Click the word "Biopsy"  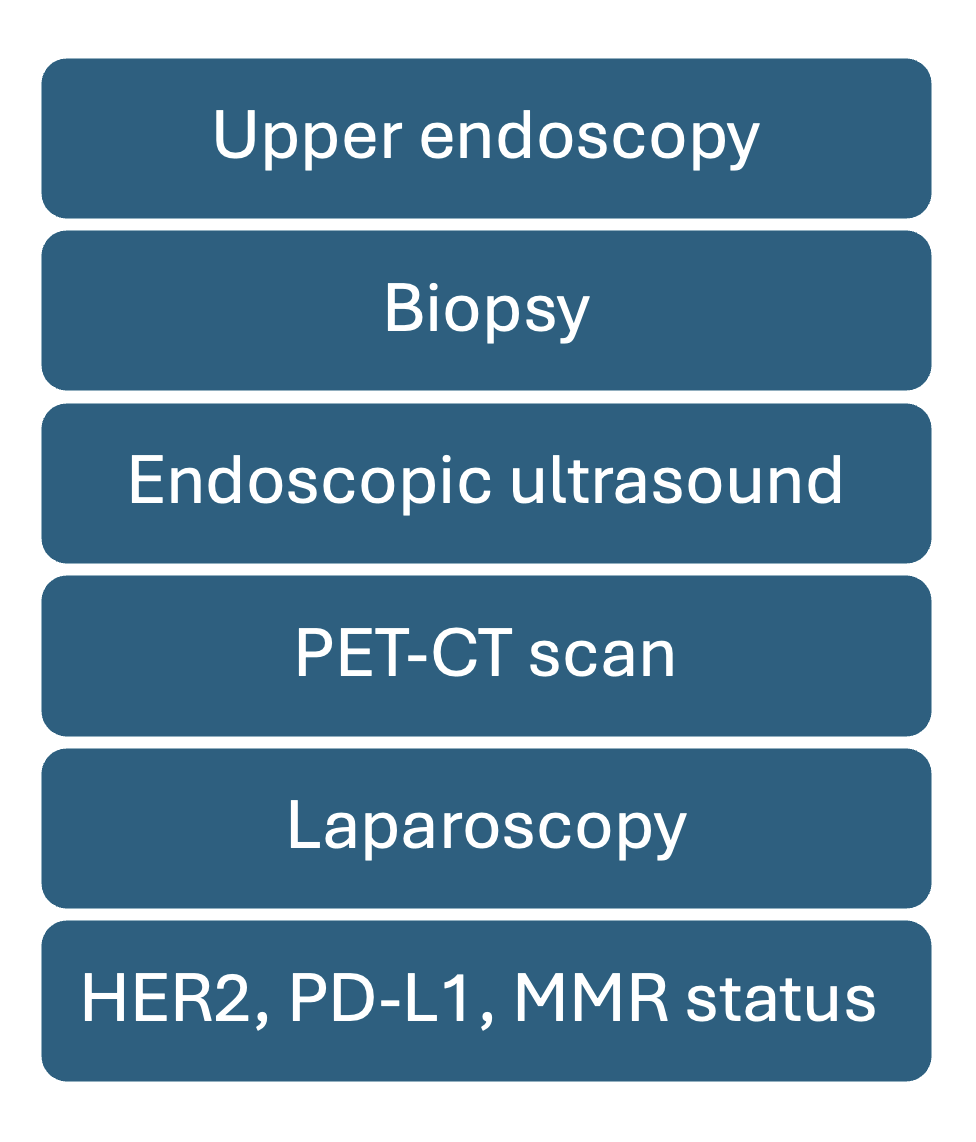[x=487, y=312]
